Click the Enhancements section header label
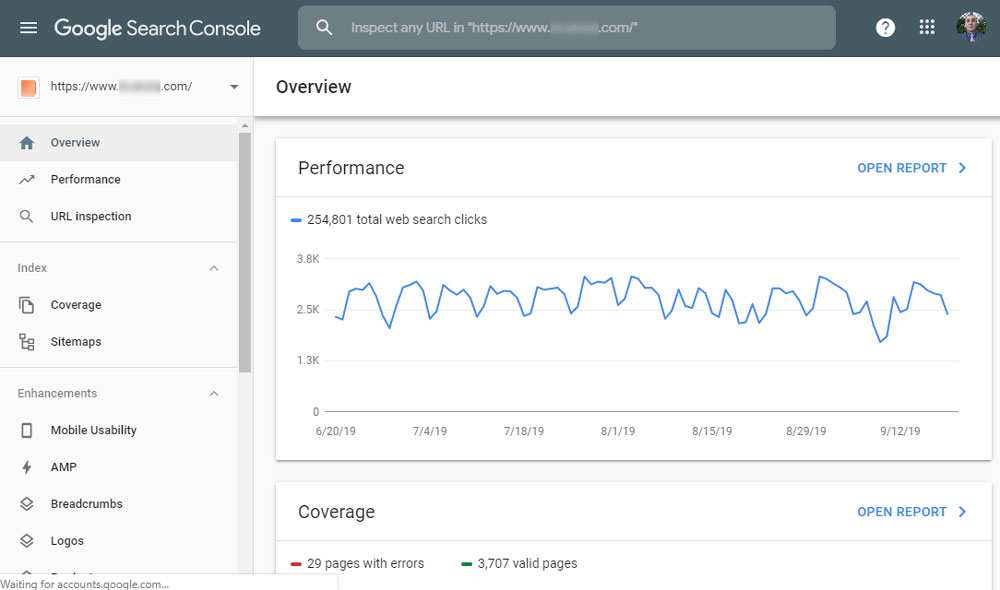Viewport: 1000px width, 590px height. 57,394
